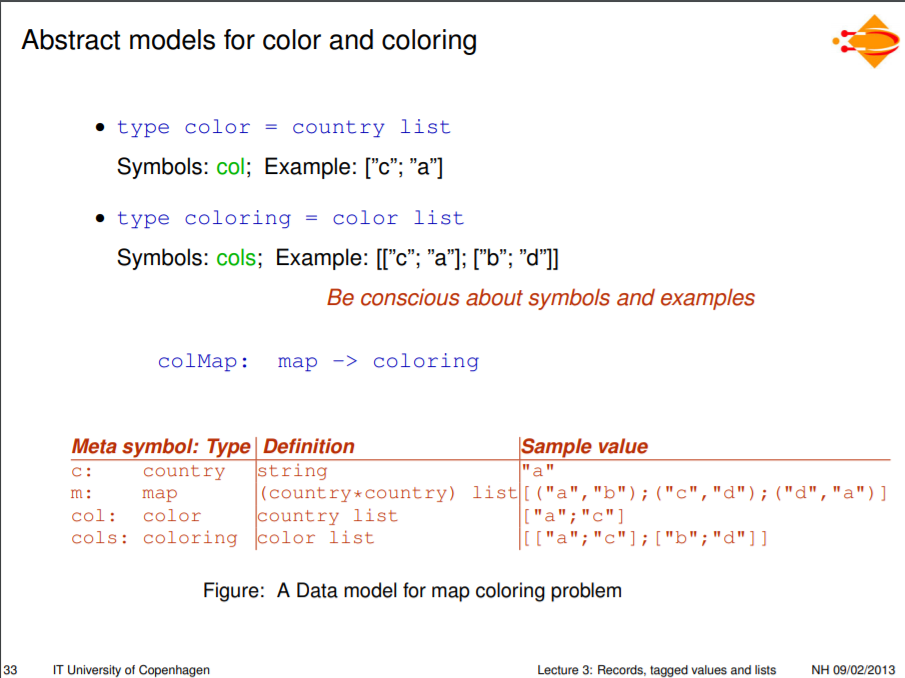The image size is (905, 678).
Task: Click the footer date 'NH 09/02/2013'
Action: [x=853, y=670]
